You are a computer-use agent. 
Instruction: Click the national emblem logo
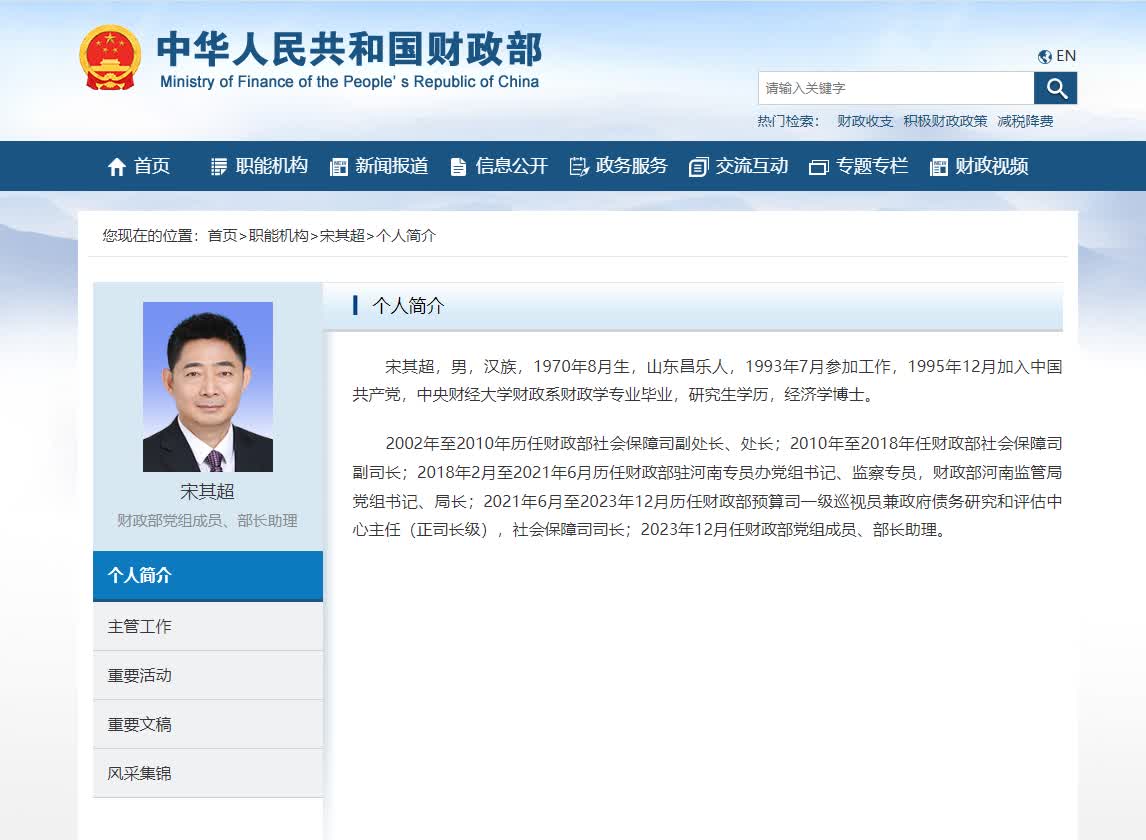click(x=110, y=58)
